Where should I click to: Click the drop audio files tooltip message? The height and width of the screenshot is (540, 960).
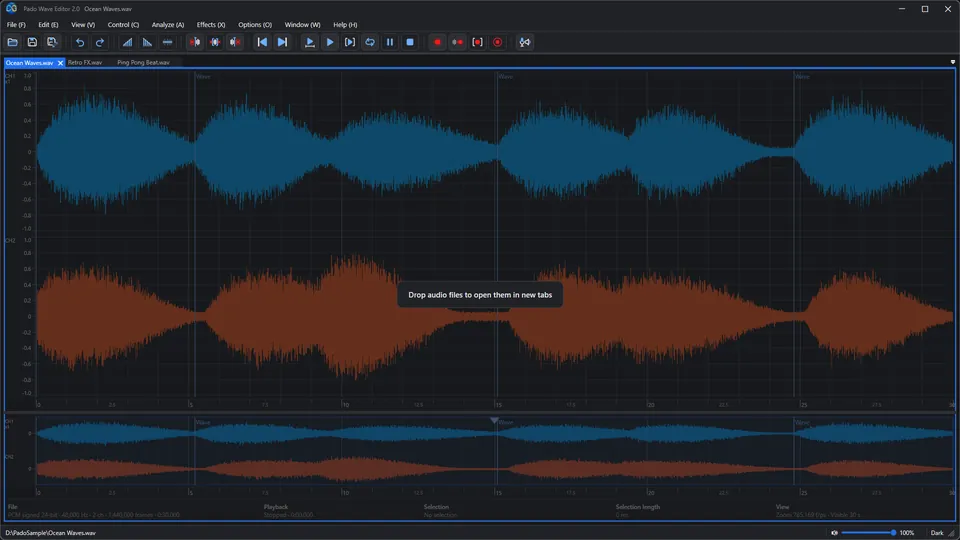pos(480,294)
